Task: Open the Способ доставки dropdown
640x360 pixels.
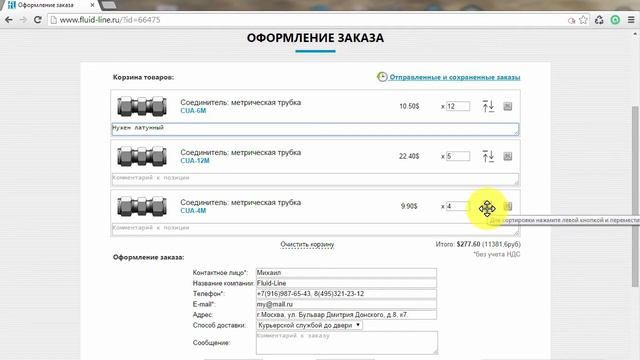Action: 309,325
